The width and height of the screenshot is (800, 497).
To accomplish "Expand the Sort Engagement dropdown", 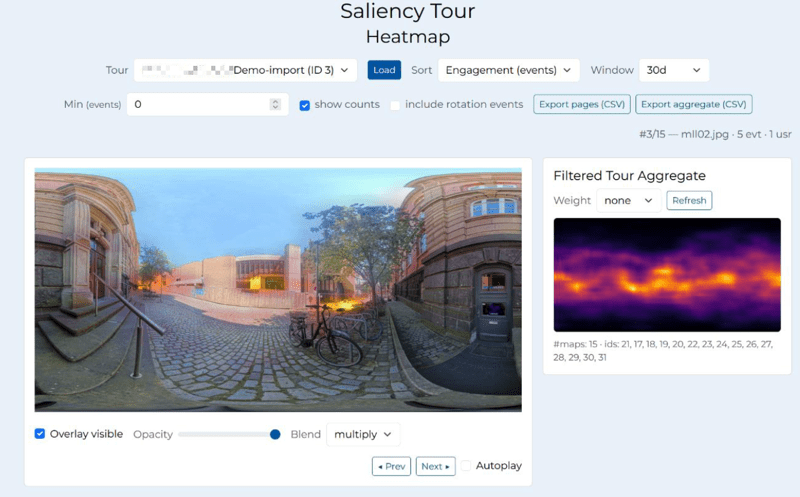I will click(x=510, y=70).
